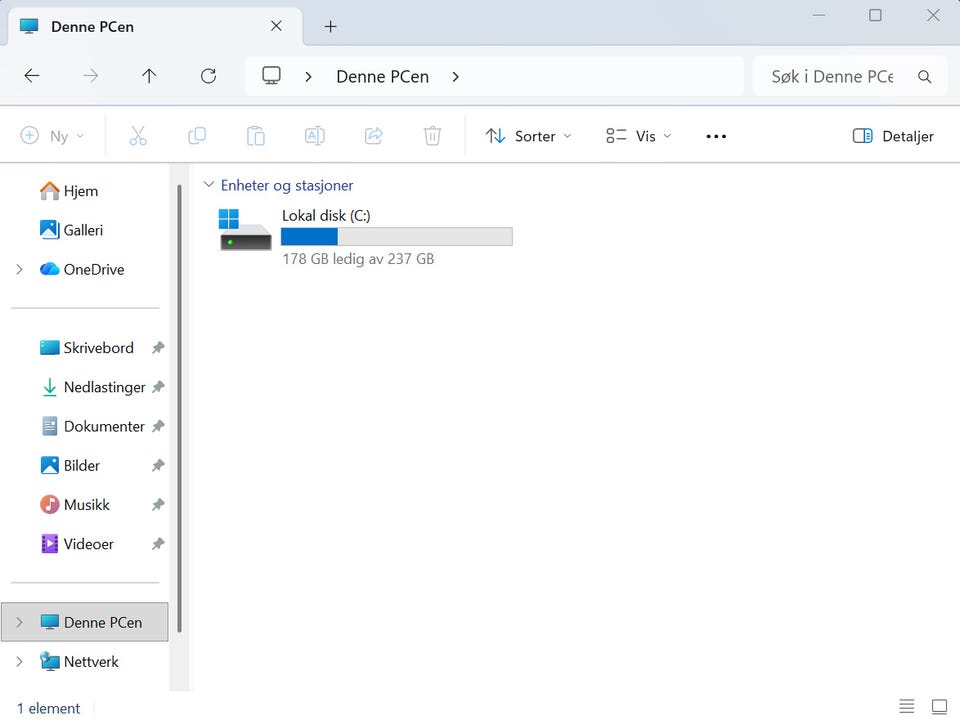The height and width of the screenshot is (720, 960).
Task: Click the pin icon next to Dokumenter
Action: coord(158,426)
